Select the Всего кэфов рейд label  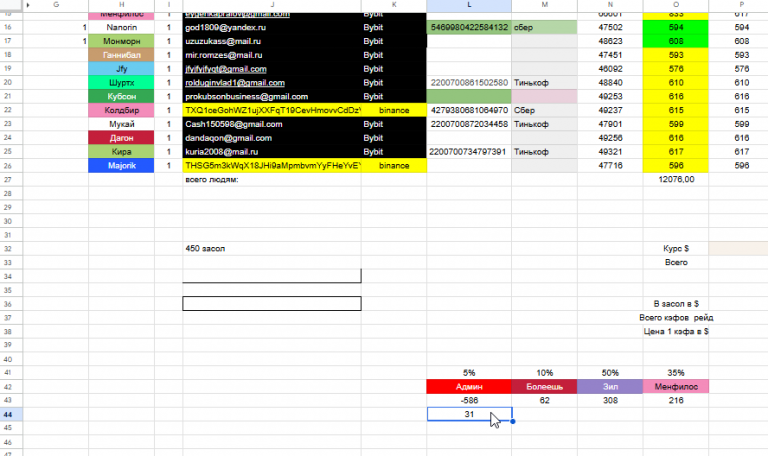pyautogui.click(x=676, y=317)
